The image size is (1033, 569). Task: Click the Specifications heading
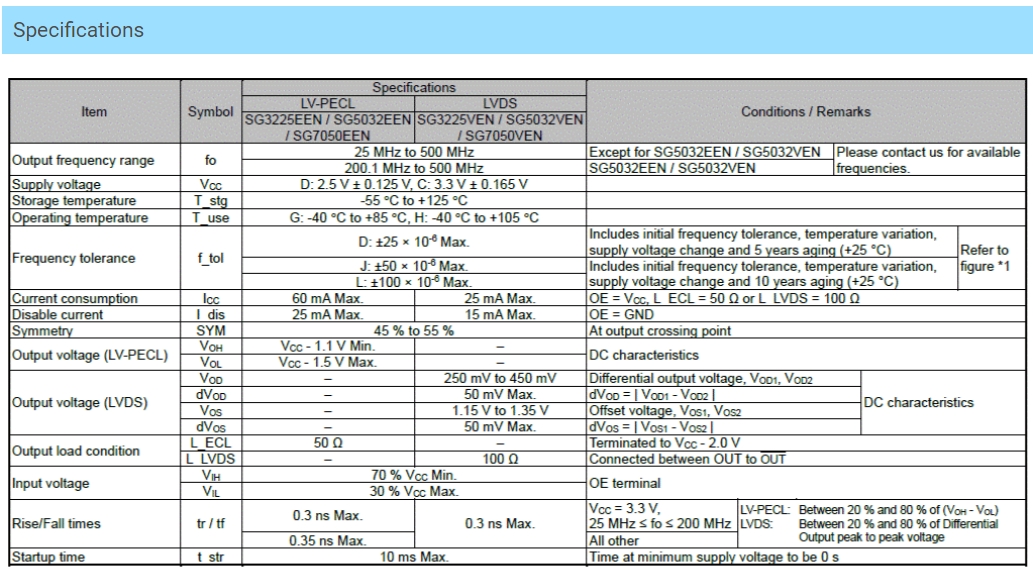78,30
